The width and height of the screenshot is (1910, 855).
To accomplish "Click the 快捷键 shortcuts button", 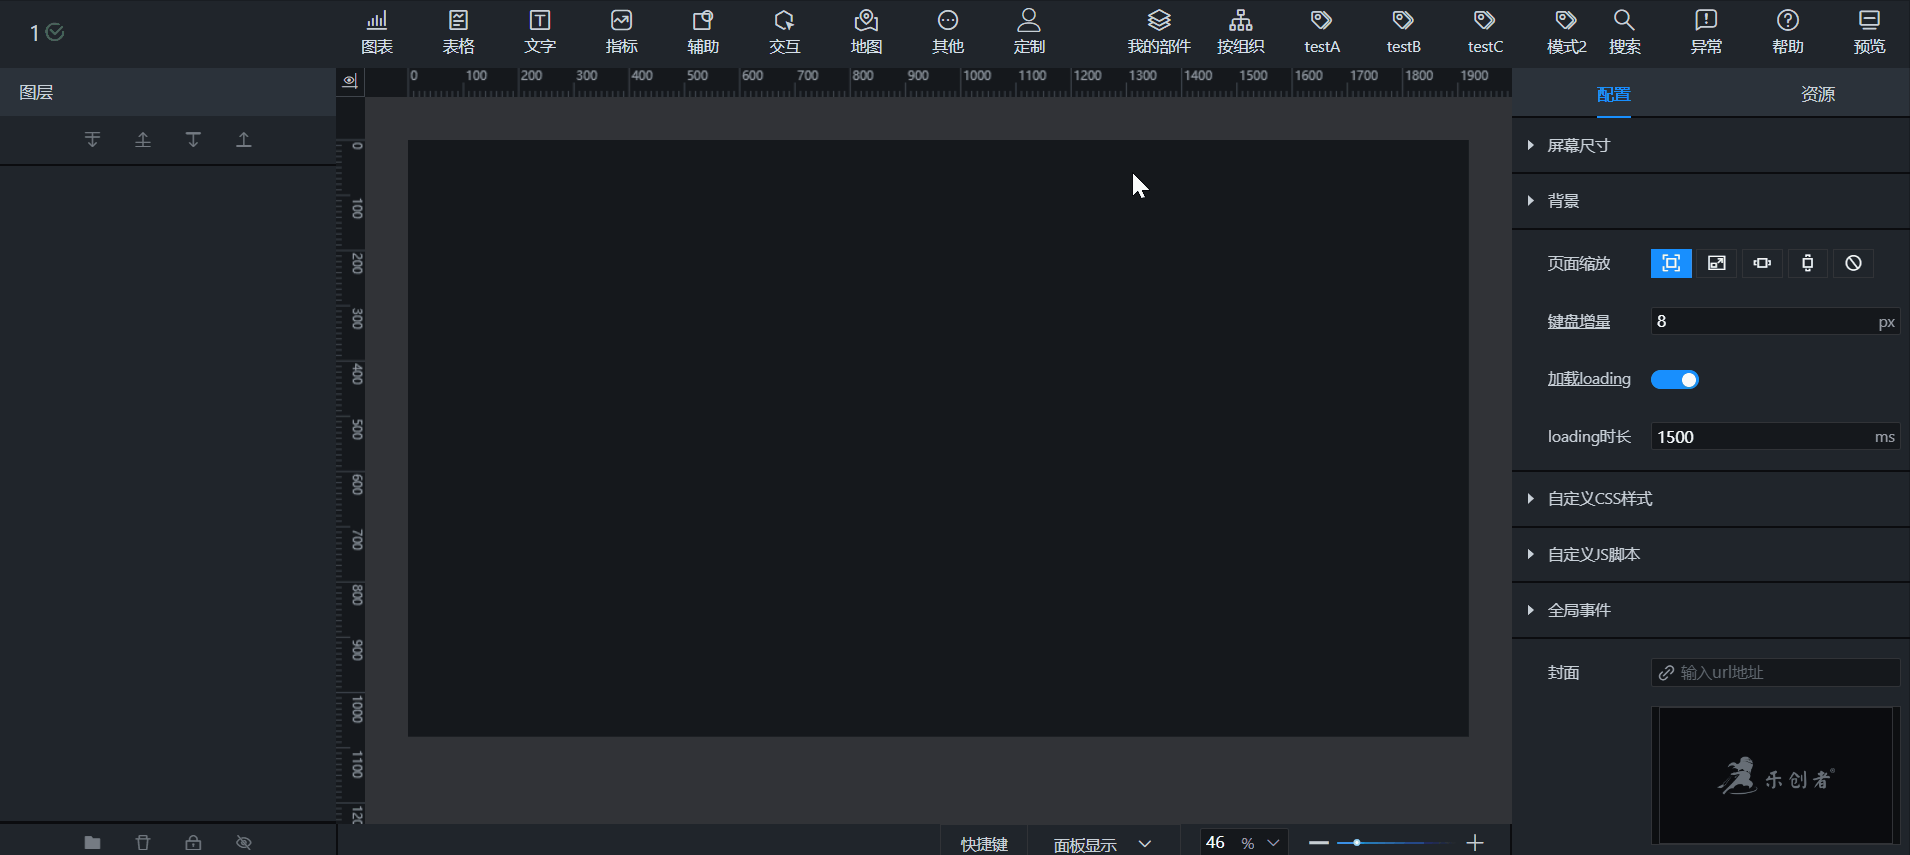I will [x=984, y=844].
